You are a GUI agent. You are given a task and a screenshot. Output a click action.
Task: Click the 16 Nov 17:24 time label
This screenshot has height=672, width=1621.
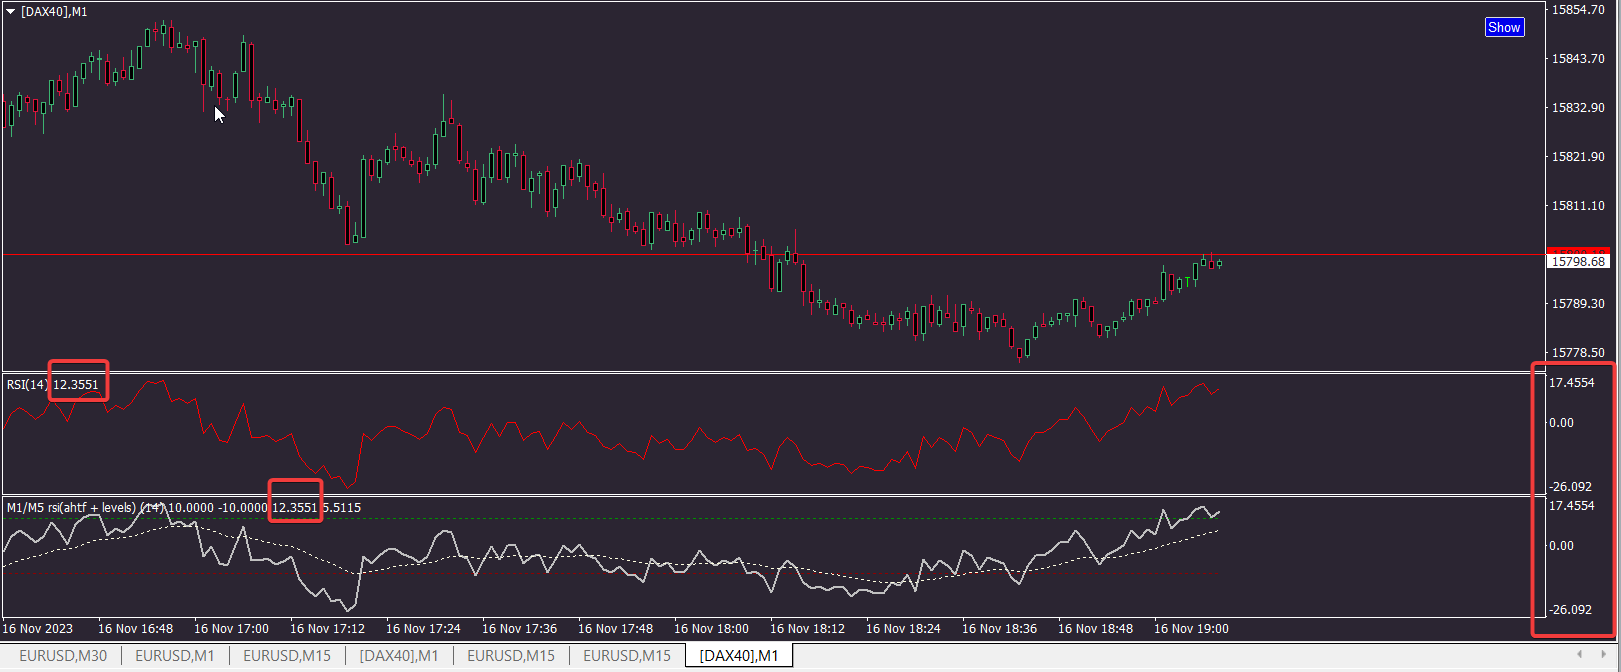pyautogui.click(x=423, y=629)
